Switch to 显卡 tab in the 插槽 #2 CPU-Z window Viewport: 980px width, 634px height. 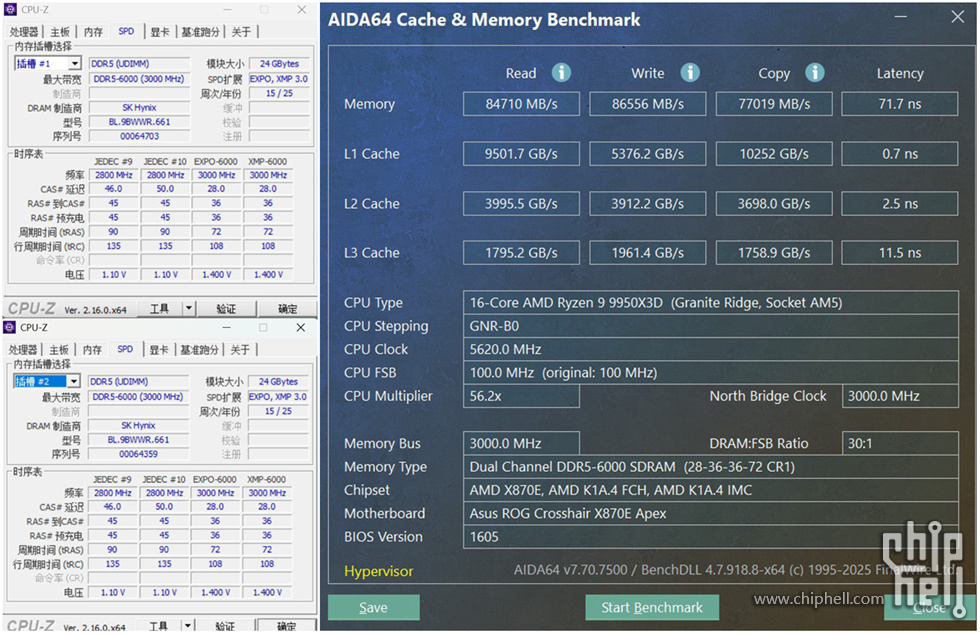click(x=159, y=350)
